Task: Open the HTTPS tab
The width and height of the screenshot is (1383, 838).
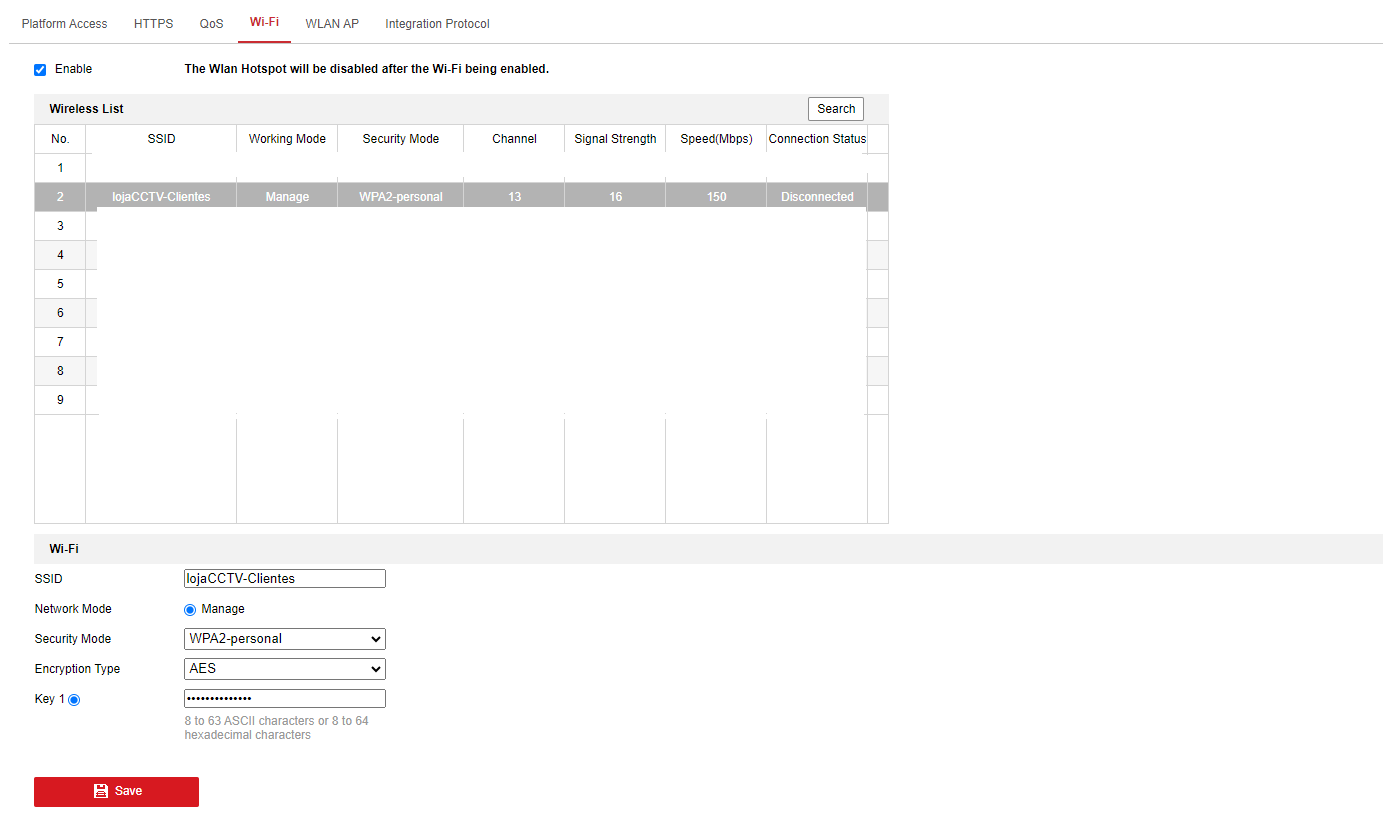Action: click(x=153, y=24)
